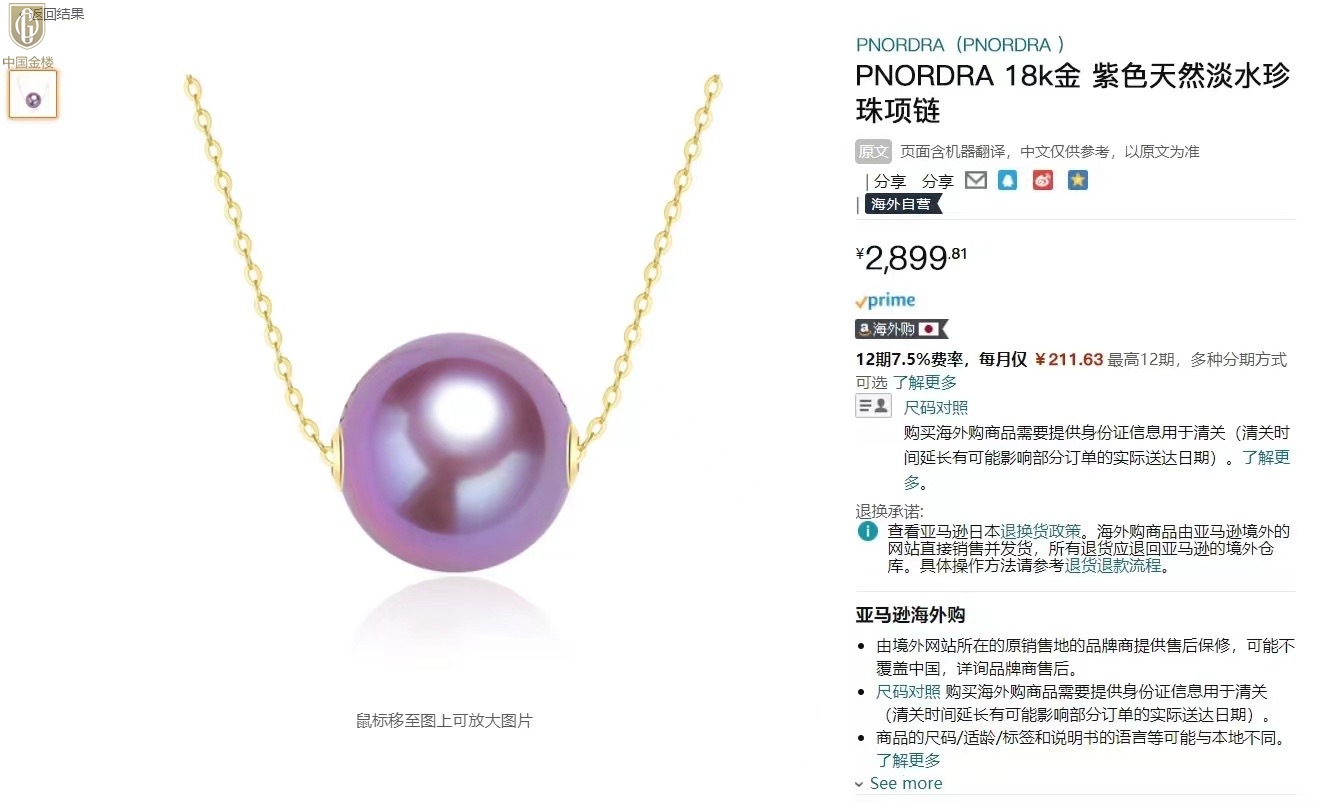The image size is (1323, 803).
Task: Click the blue info icon near return policy
Action: 867,531
